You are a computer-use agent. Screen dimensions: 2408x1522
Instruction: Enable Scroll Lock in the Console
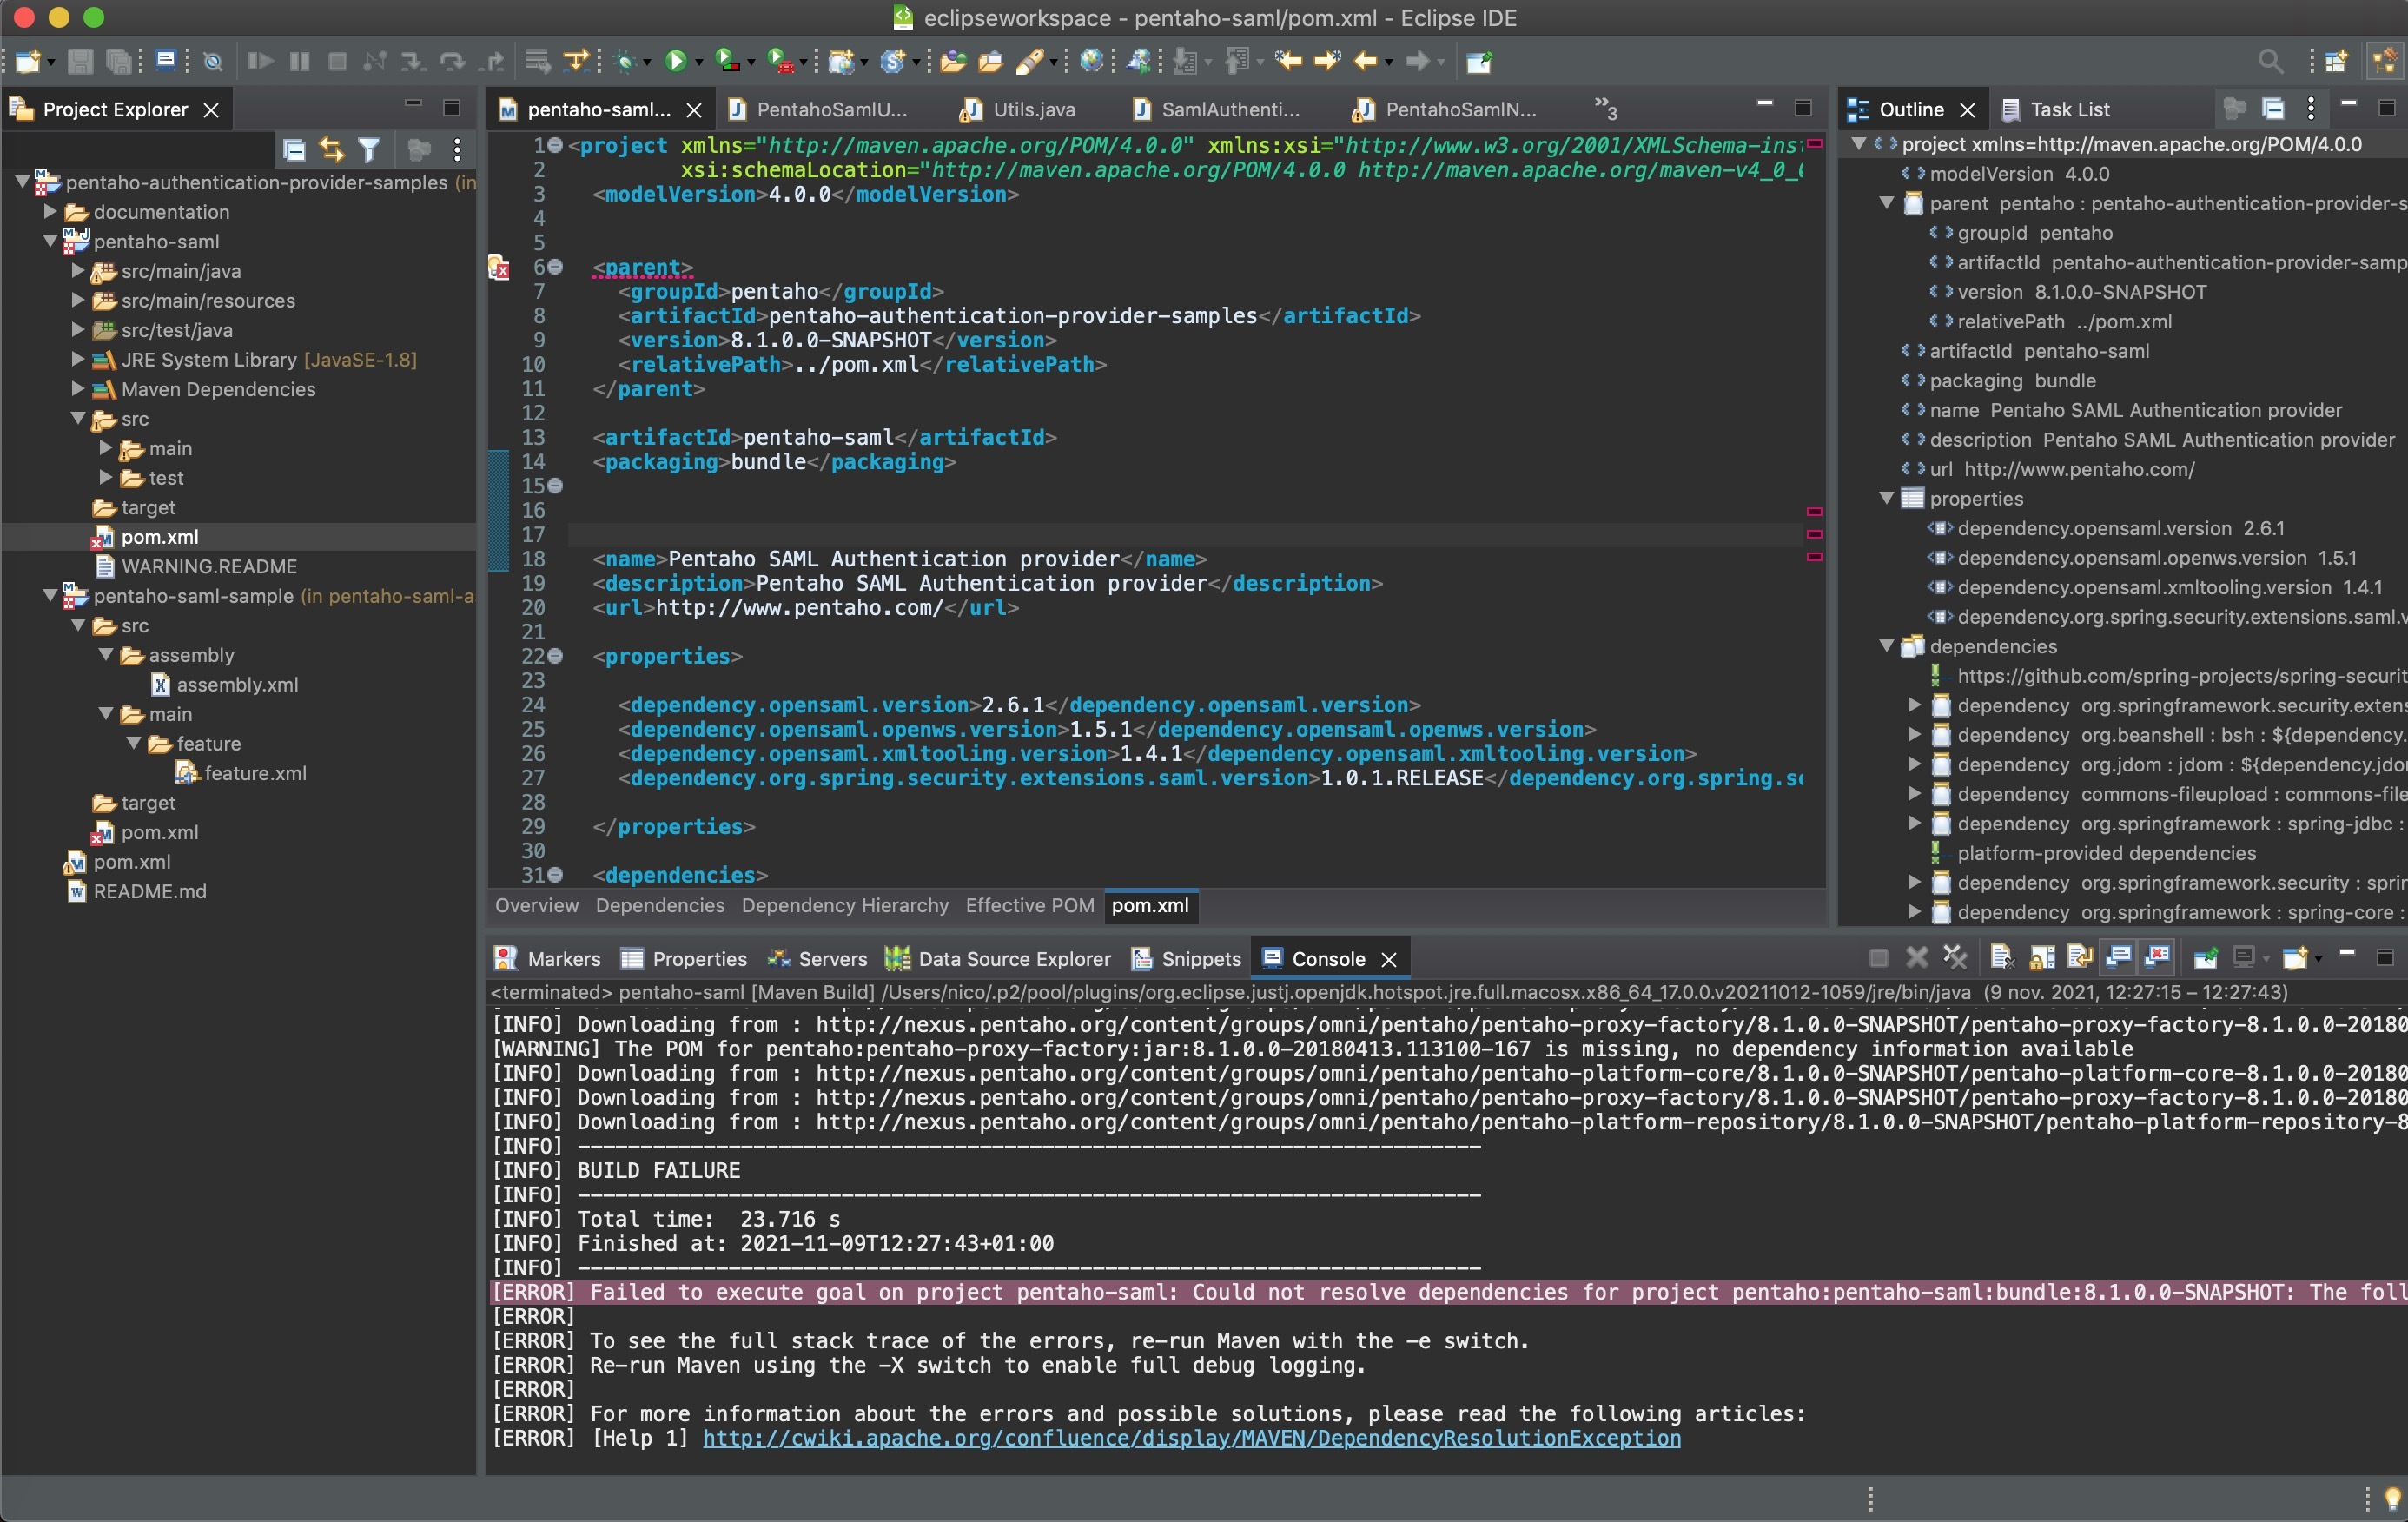pos(2040,958)
